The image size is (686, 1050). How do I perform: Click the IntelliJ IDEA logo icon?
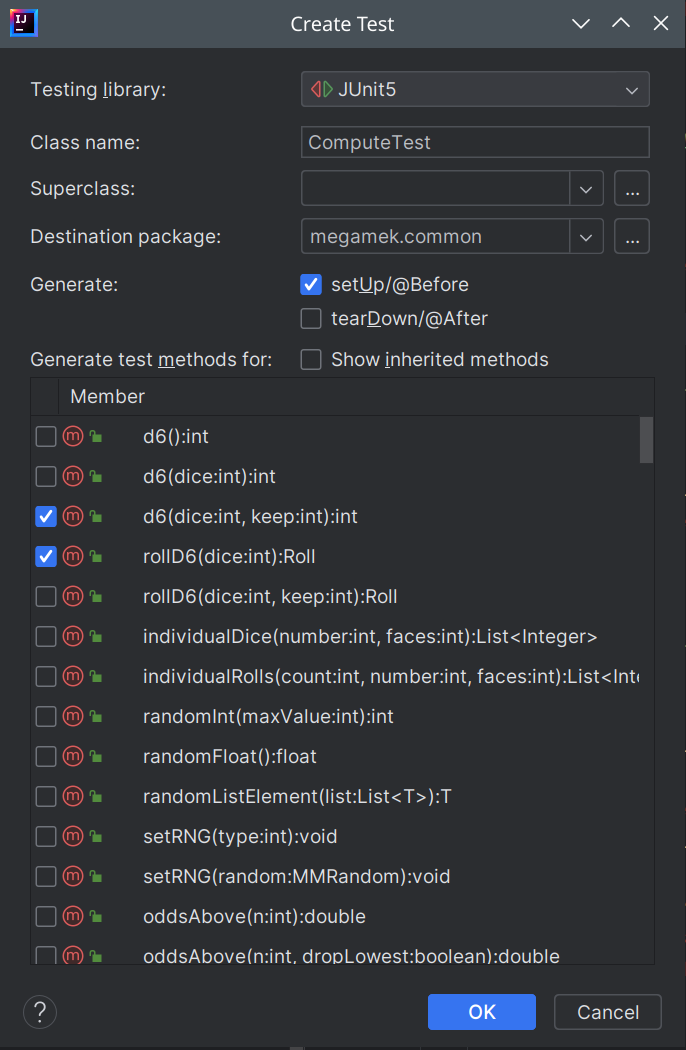coord(23,22)
